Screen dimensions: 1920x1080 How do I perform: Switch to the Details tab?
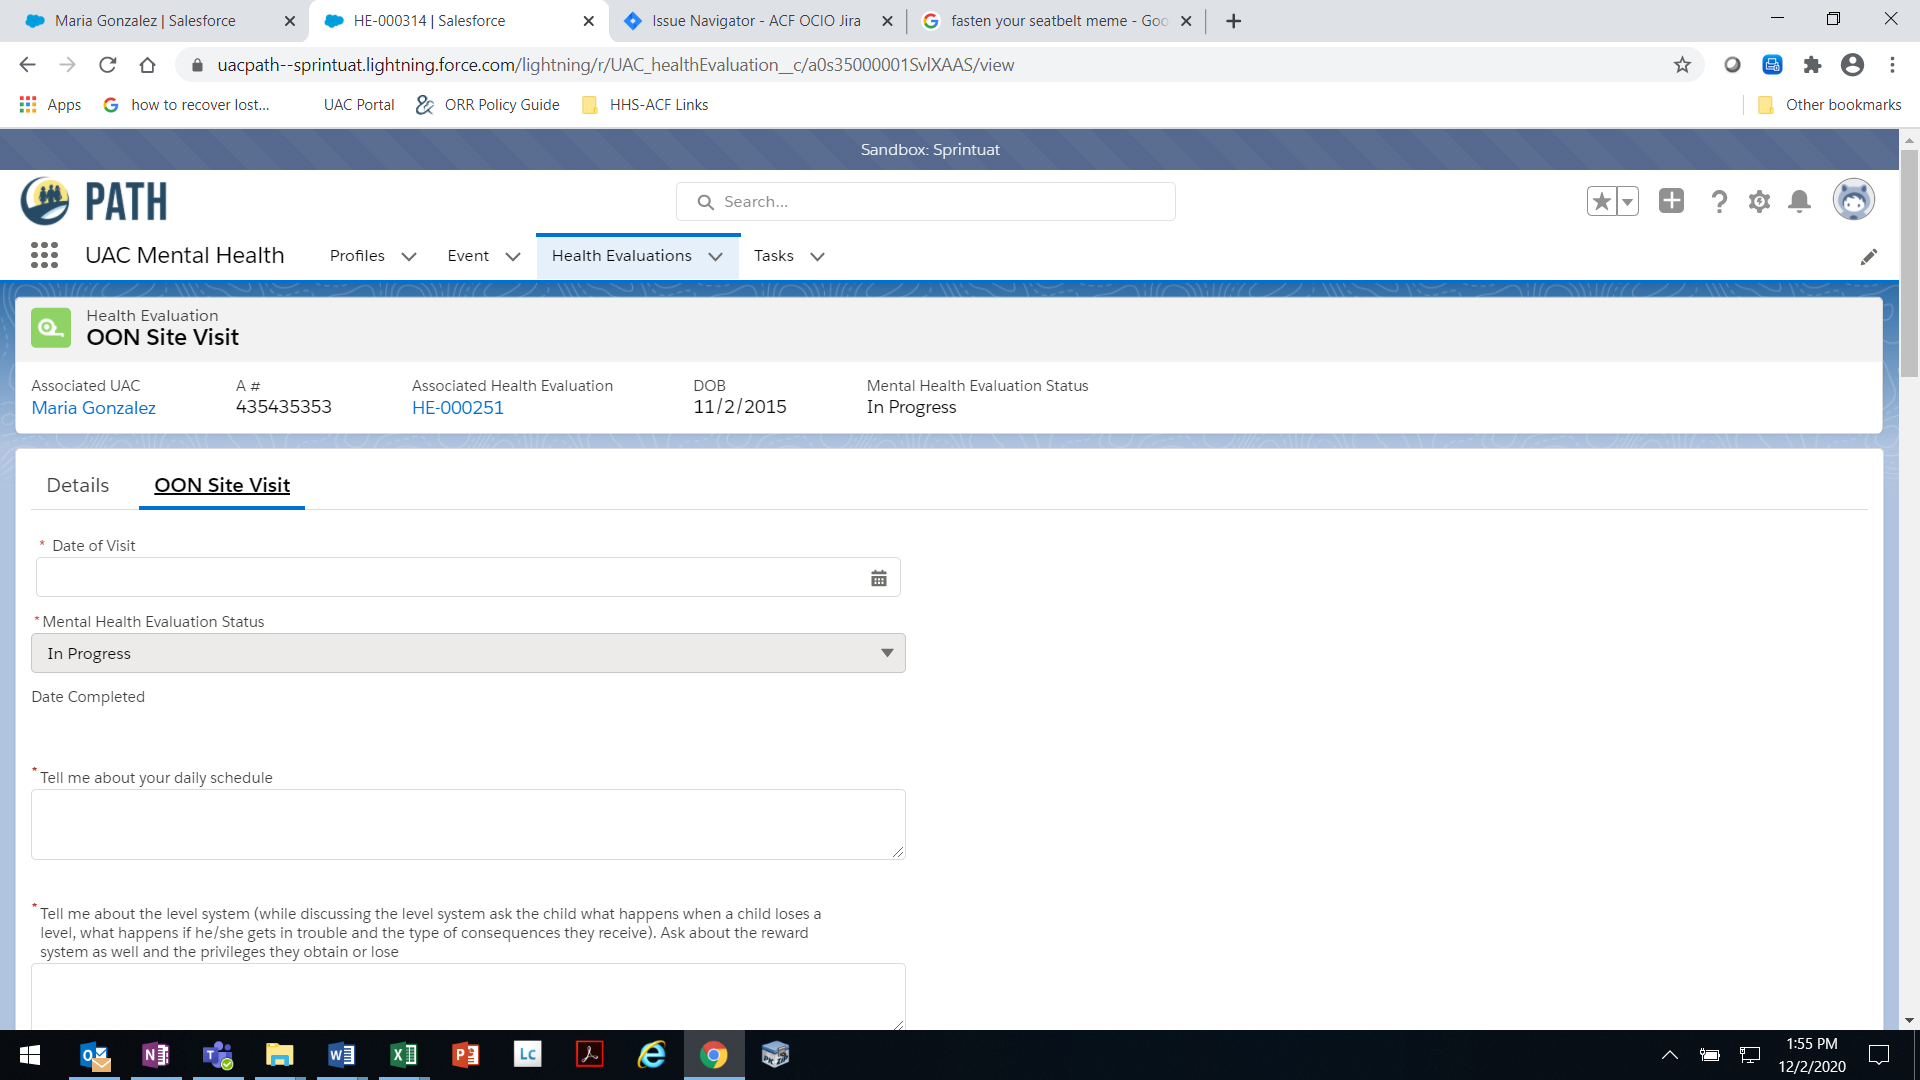78,485
